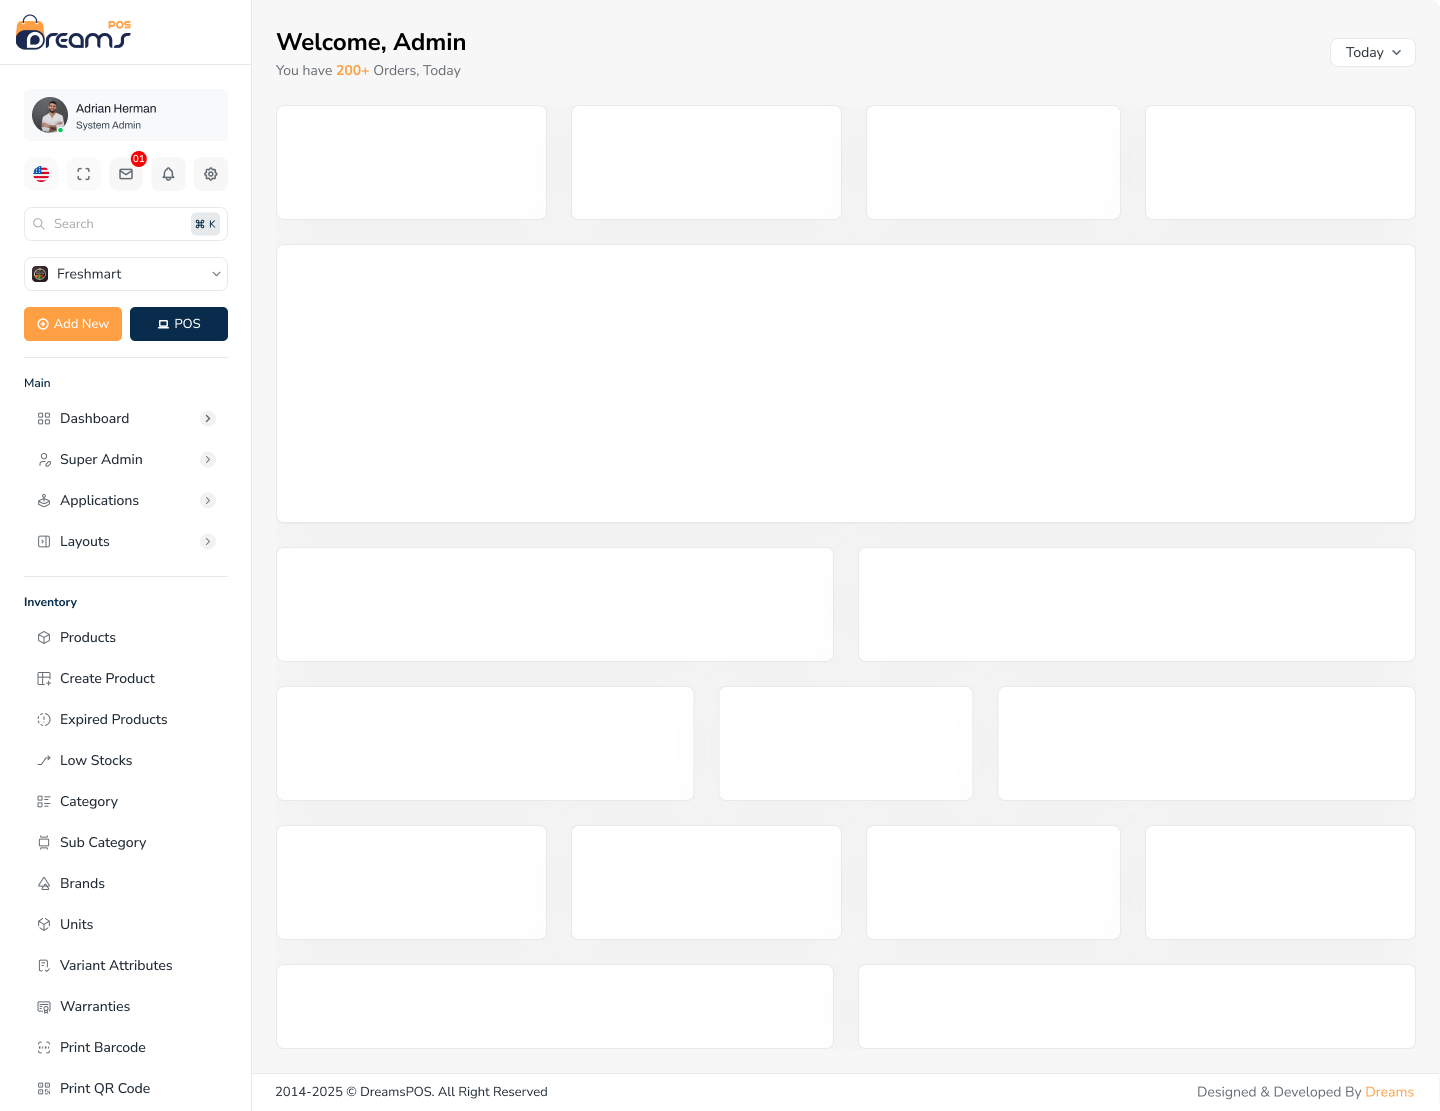1440x1111 pixels.
Task: Click the US flag language icon
Action: [x=41, y=174]
